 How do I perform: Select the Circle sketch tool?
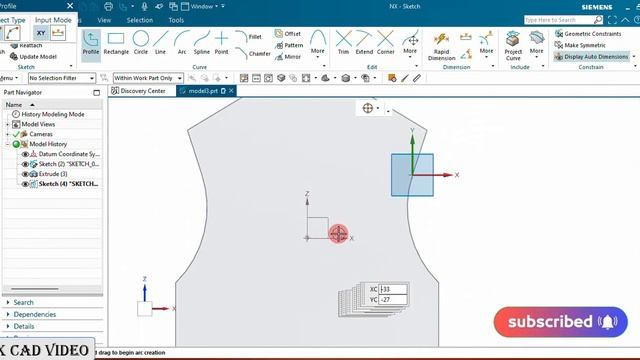(x=141, y=43)
